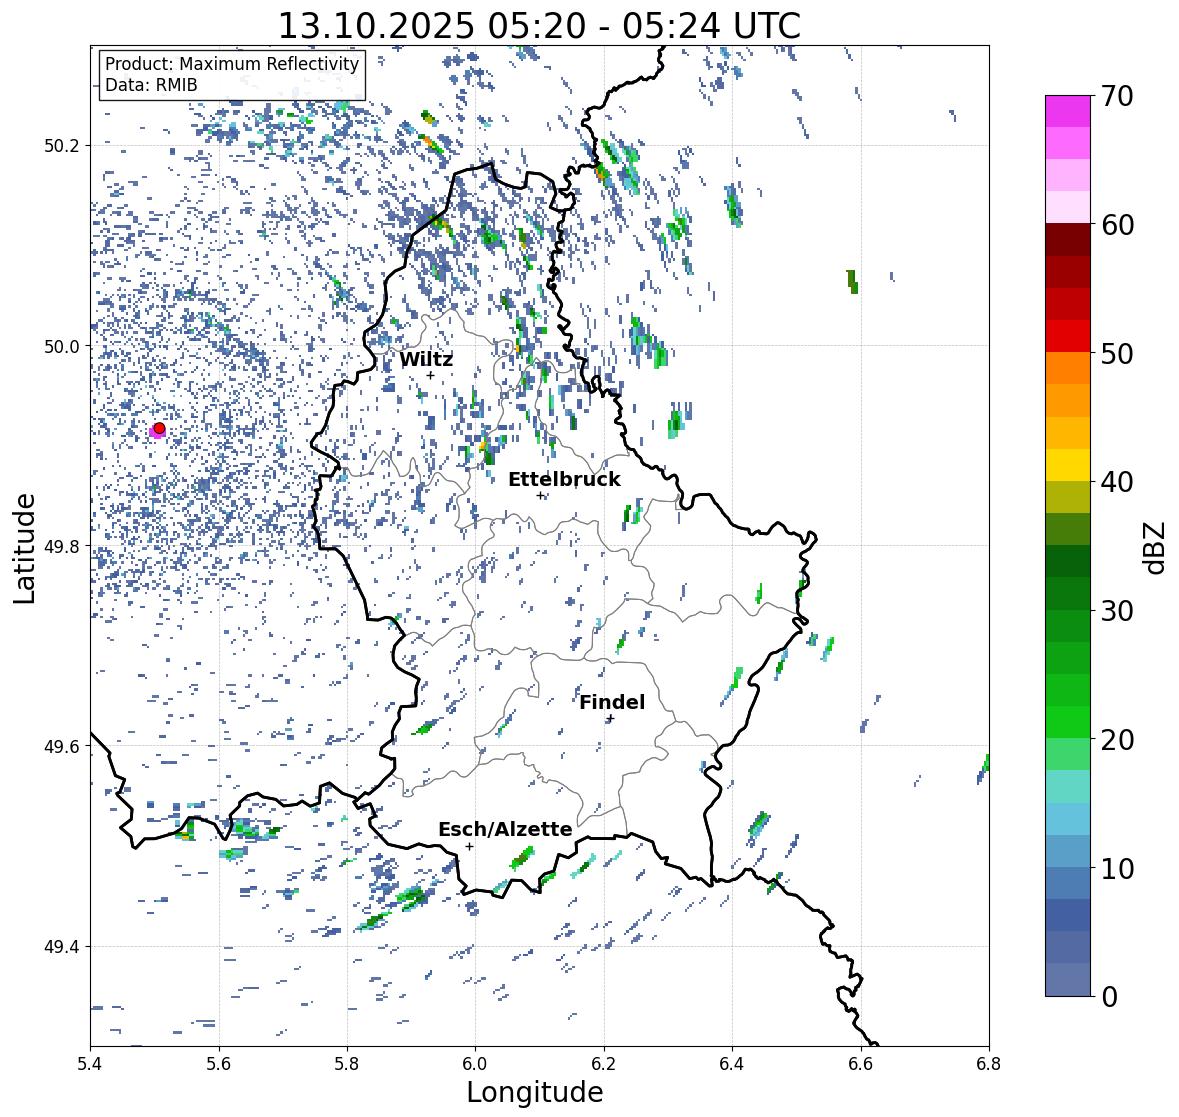Click the 30 tick label on the colorbar
The width and height of the screenshot is (1179, 1117).
click(x=1117, y=611)
